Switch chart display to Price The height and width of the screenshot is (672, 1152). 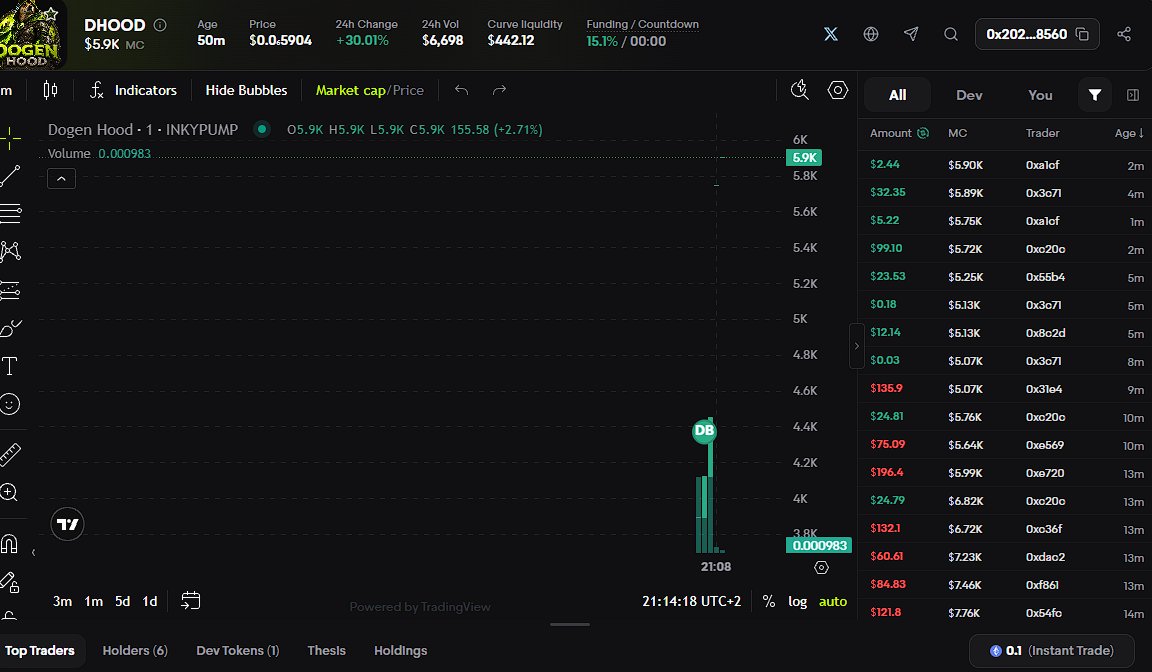click(x=408, y=90)
